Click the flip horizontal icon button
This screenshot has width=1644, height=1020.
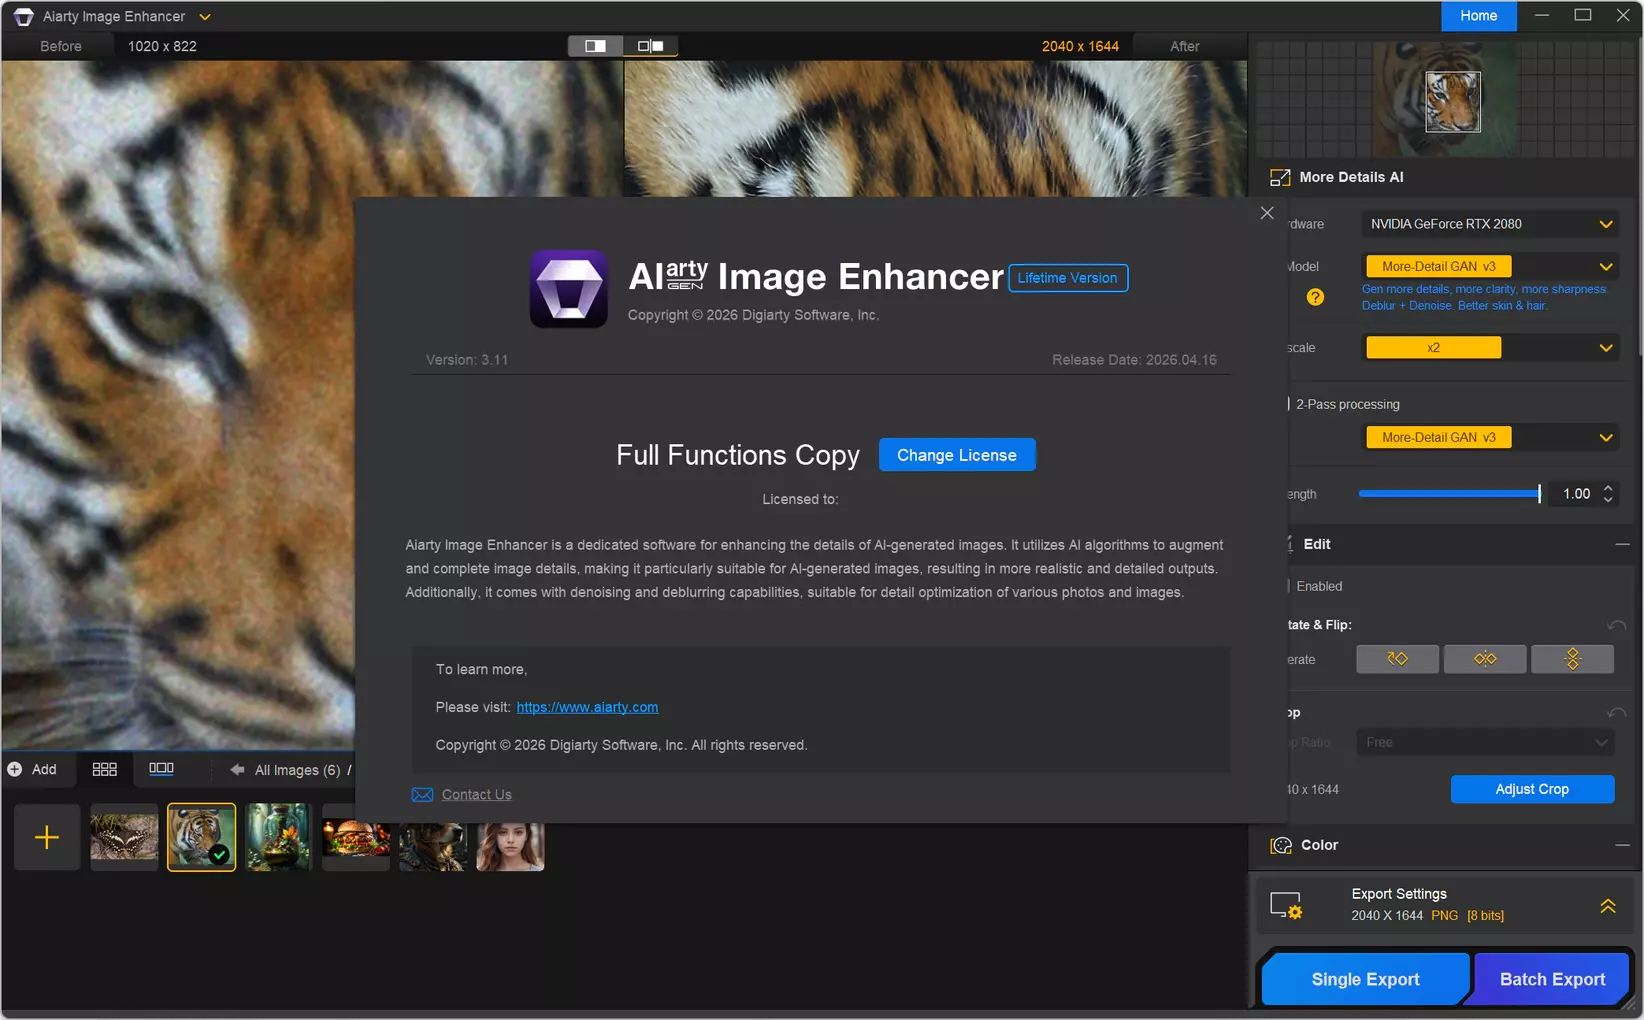pyautogui.click(x=1485, y=659)
